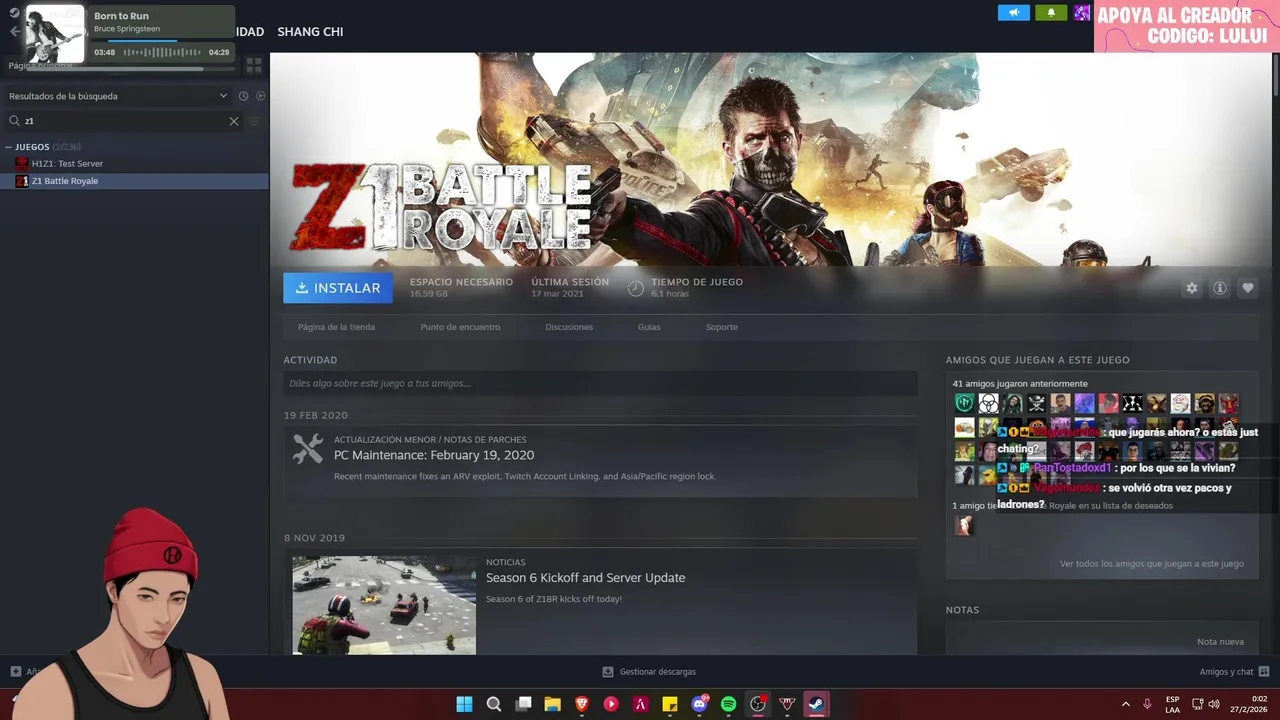Open the user avatar at top right
1280x720 pixels.
[x=1082, y=13]
